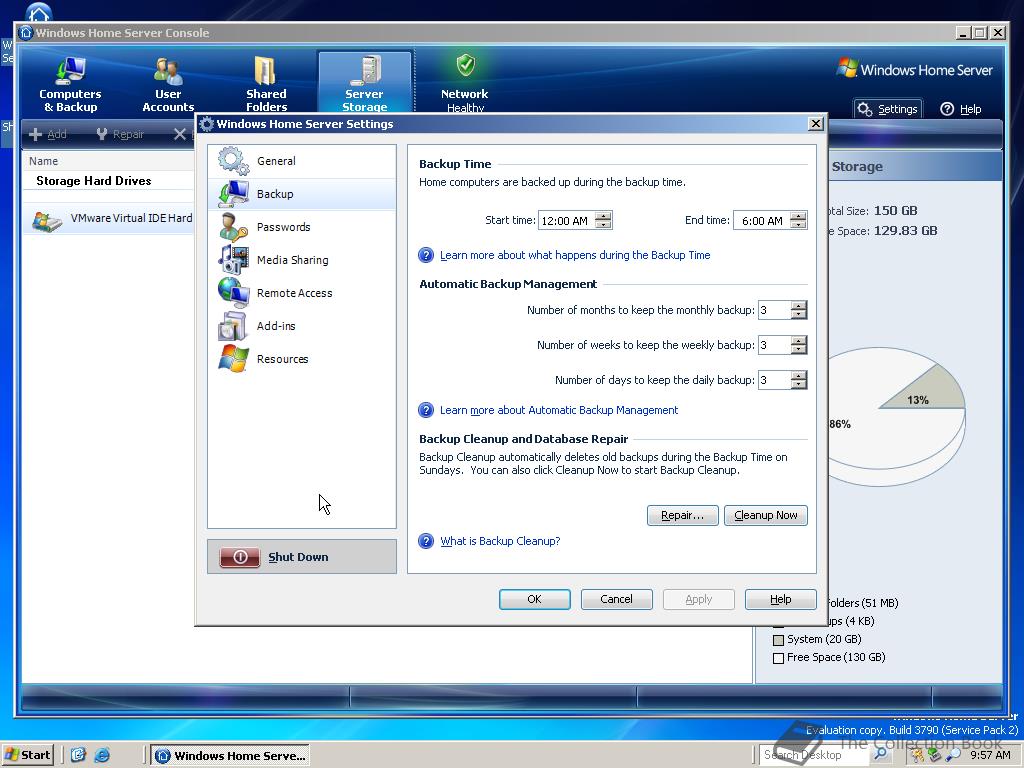Increase weeks to keep weekly backup
This screenshot has height=768, width=1024.
point(799,341)
